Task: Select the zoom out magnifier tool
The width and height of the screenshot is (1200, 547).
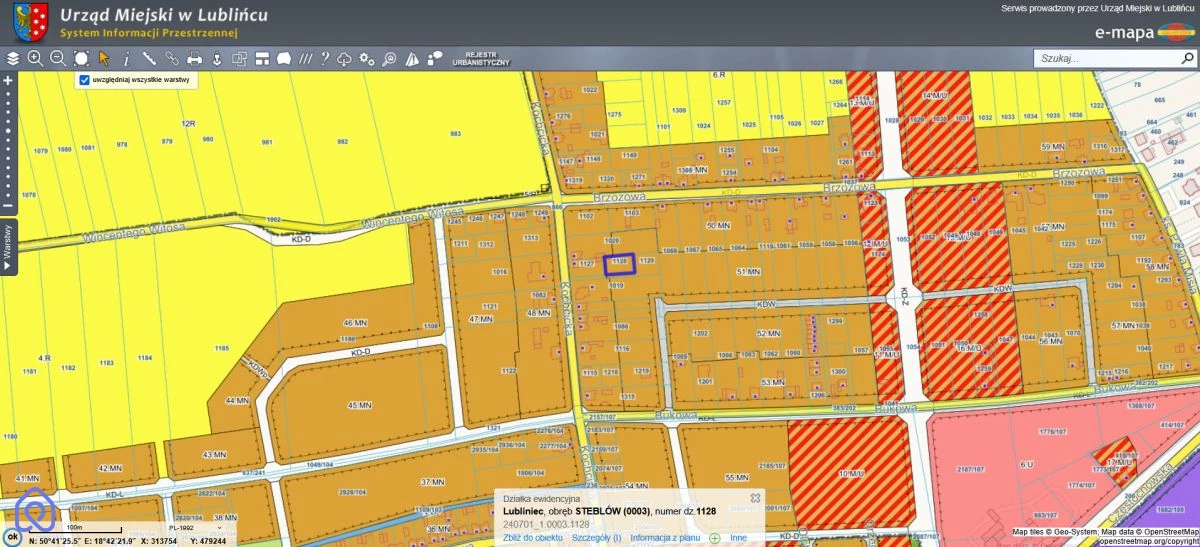Action: coord(58,58)
